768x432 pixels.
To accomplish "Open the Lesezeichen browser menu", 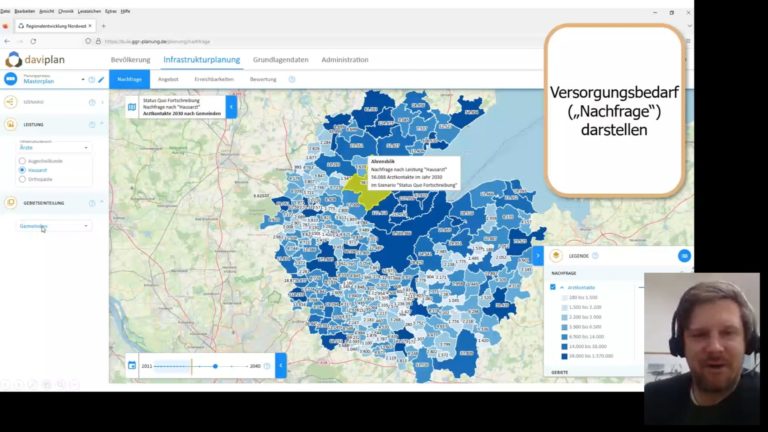I will [x=89, y=11].
